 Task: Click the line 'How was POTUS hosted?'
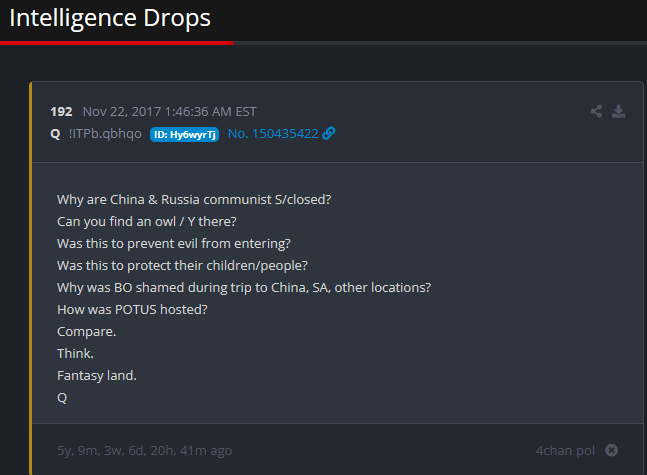click(132, 309)
